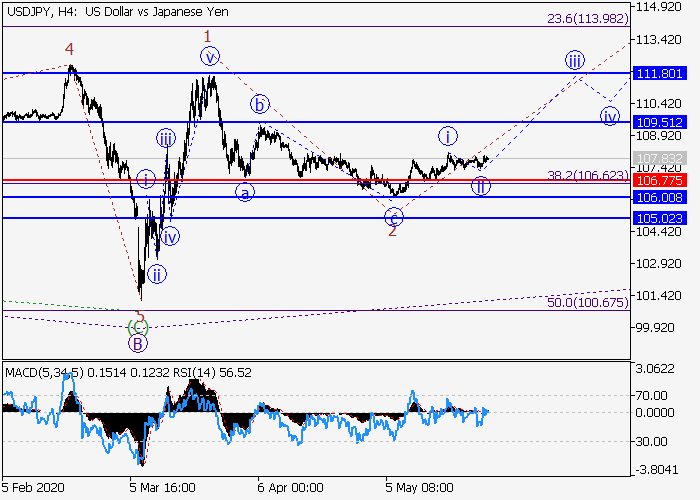
Task: Click the 6 Apr 00:00 date marker
Action: (x=290, y=486)
